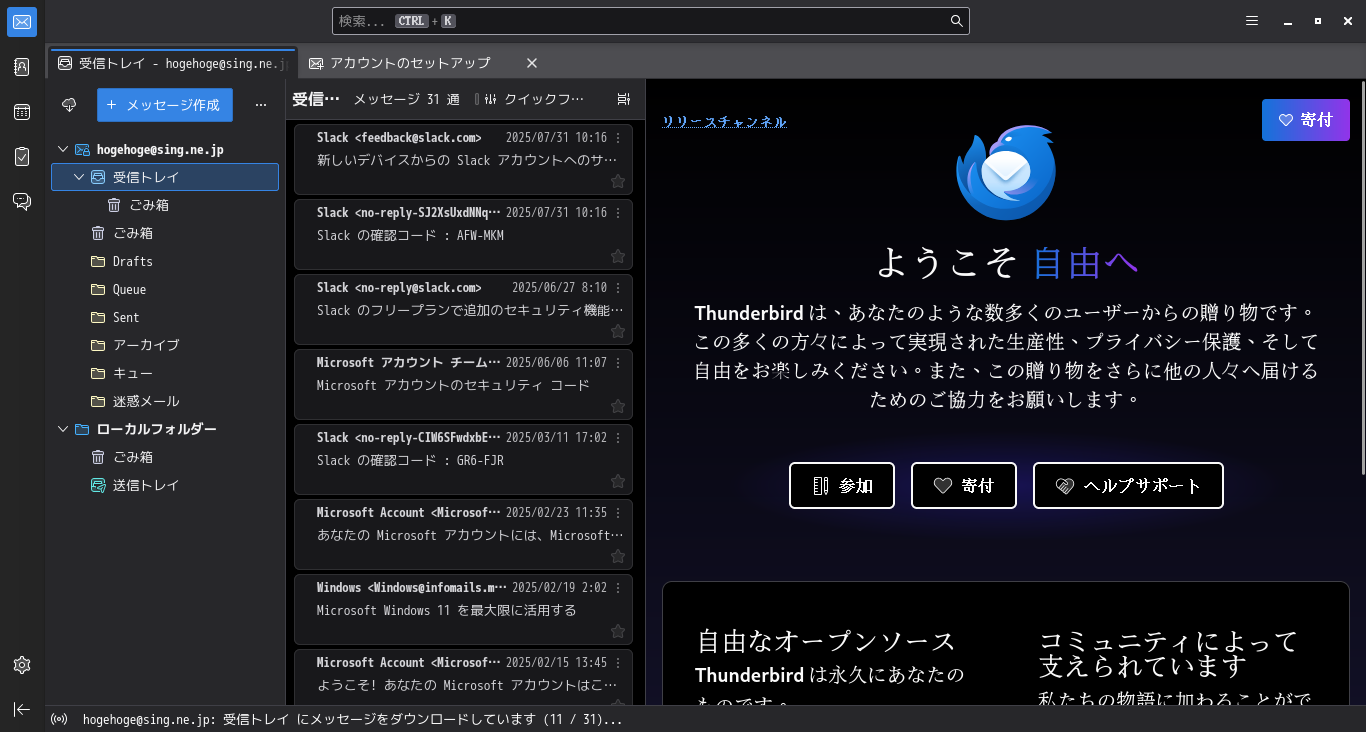Open the リリースチャンネル link
Screen dimensions: 1366x732
(724, 122)
